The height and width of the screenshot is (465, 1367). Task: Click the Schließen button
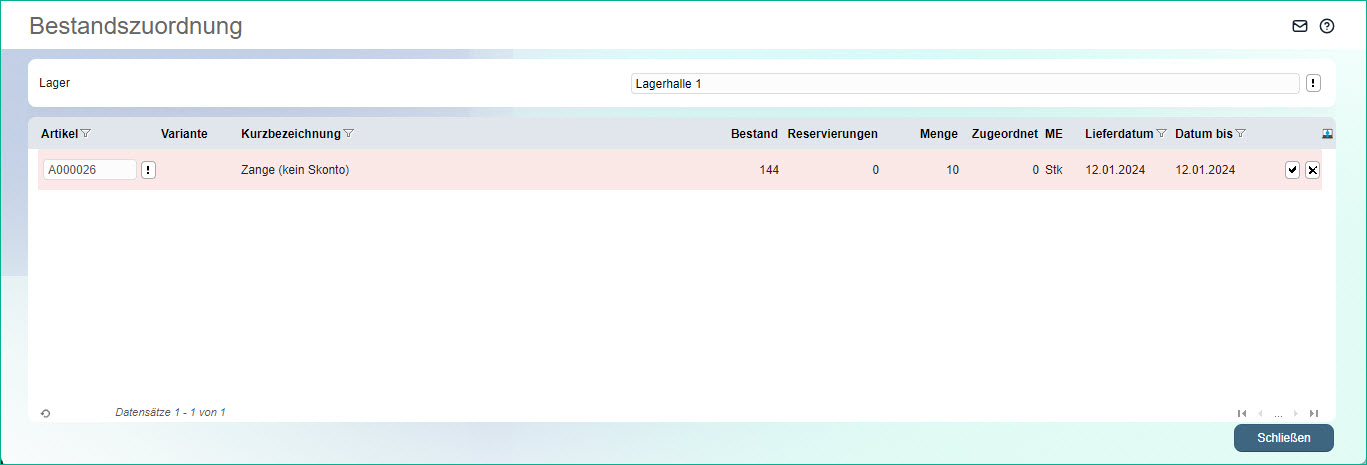(x=1284, y=438)
